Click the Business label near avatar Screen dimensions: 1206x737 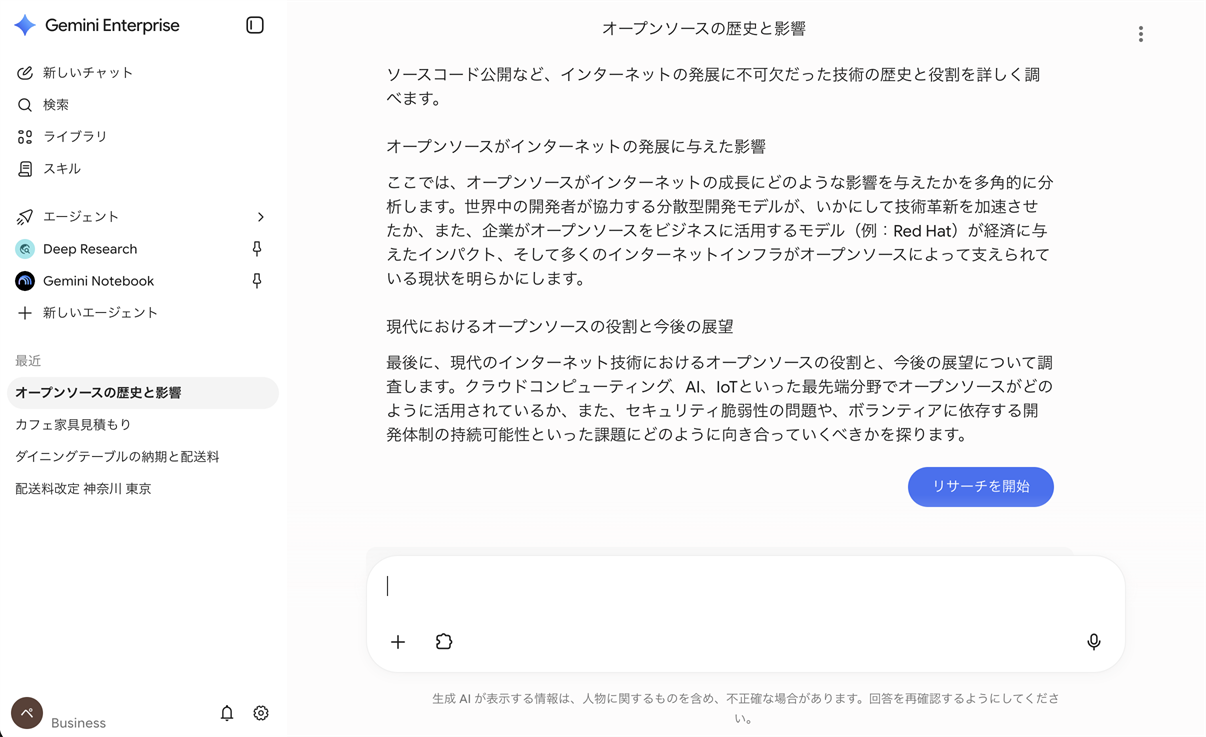(x=78, y=723)
